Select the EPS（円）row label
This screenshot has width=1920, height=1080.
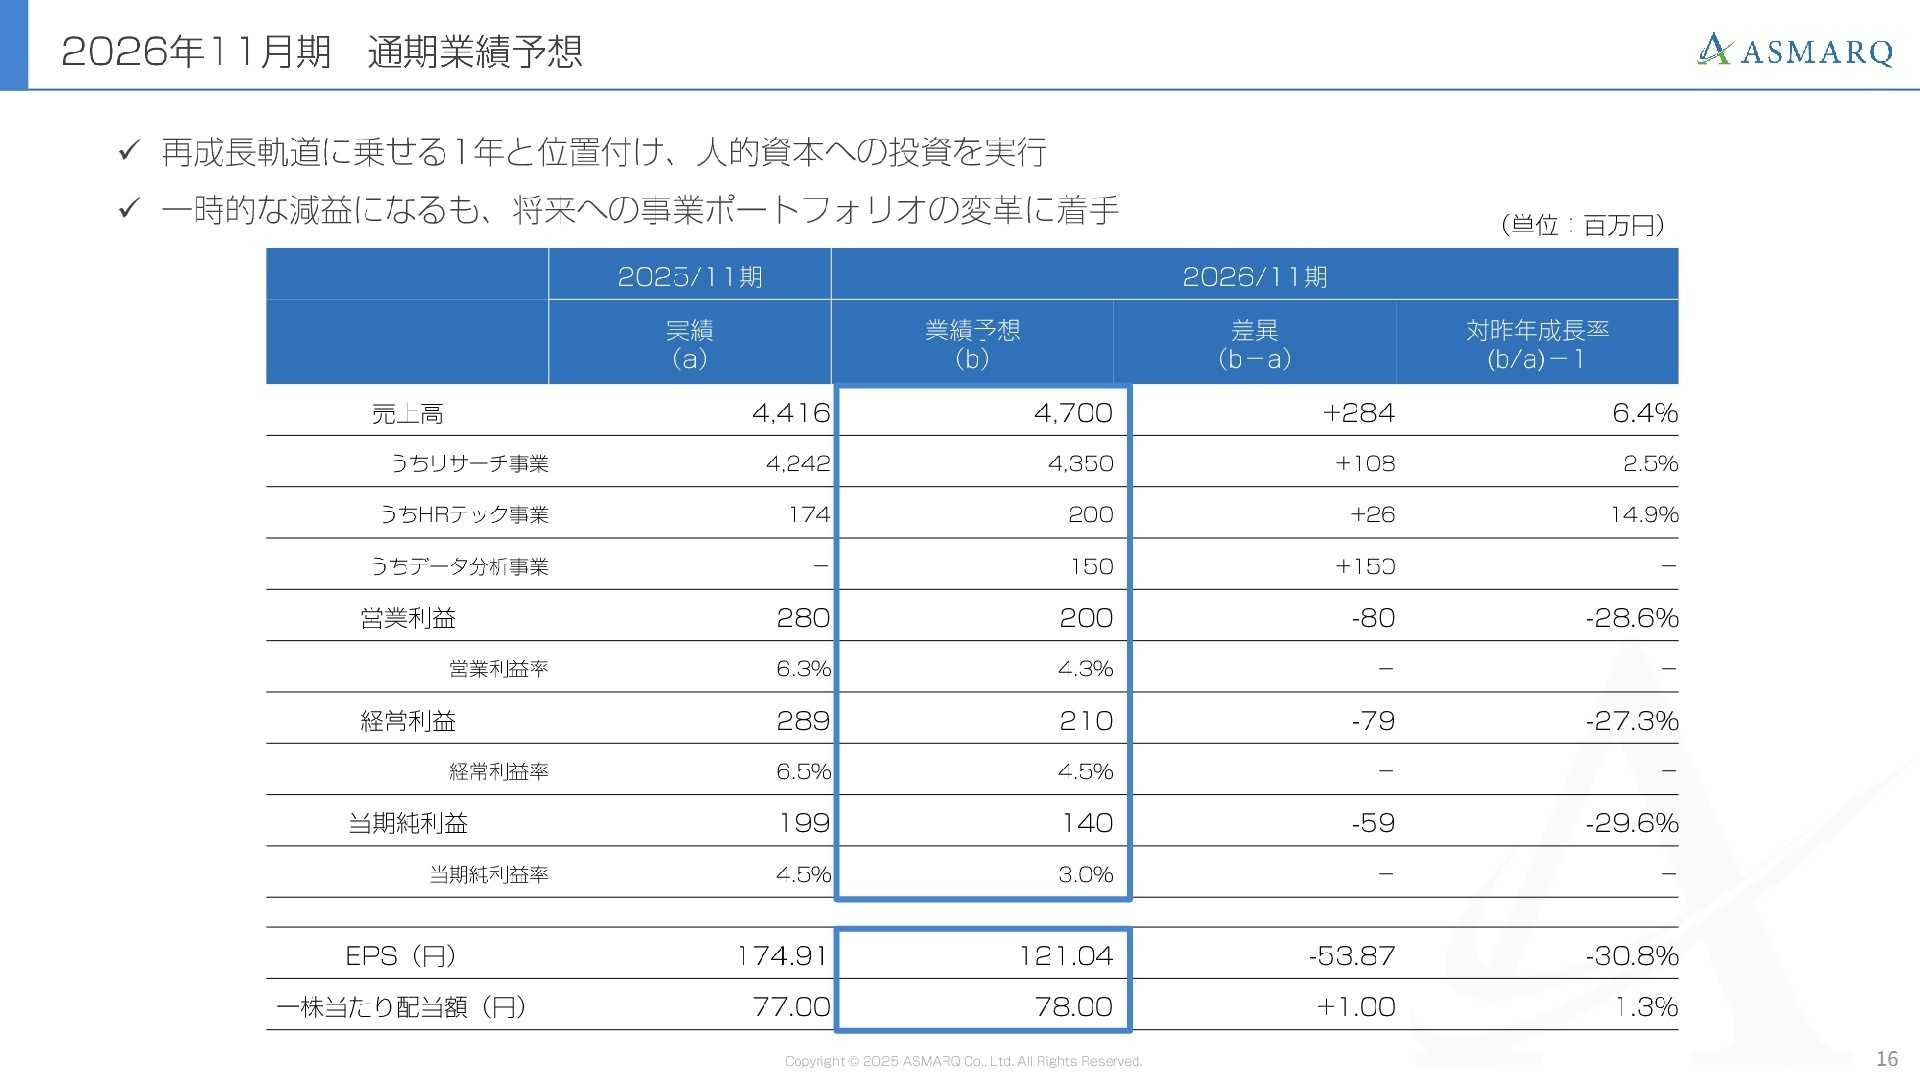click(x=400, y=955)
